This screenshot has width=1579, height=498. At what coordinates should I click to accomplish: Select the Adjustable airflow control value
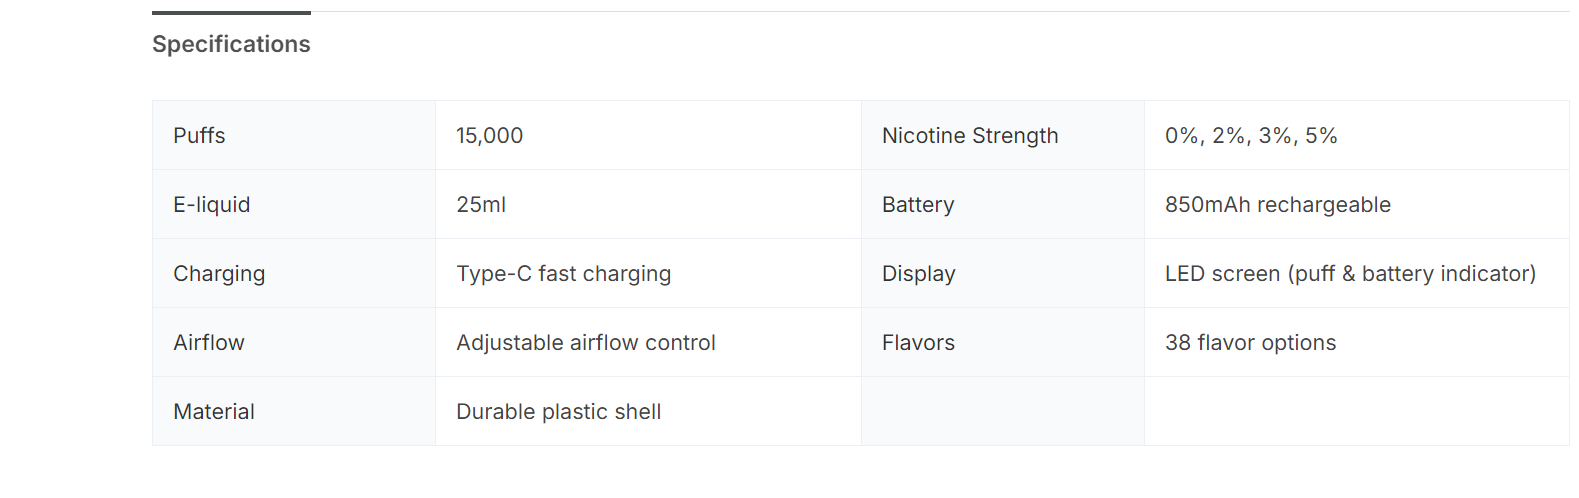tap(586, 343)
